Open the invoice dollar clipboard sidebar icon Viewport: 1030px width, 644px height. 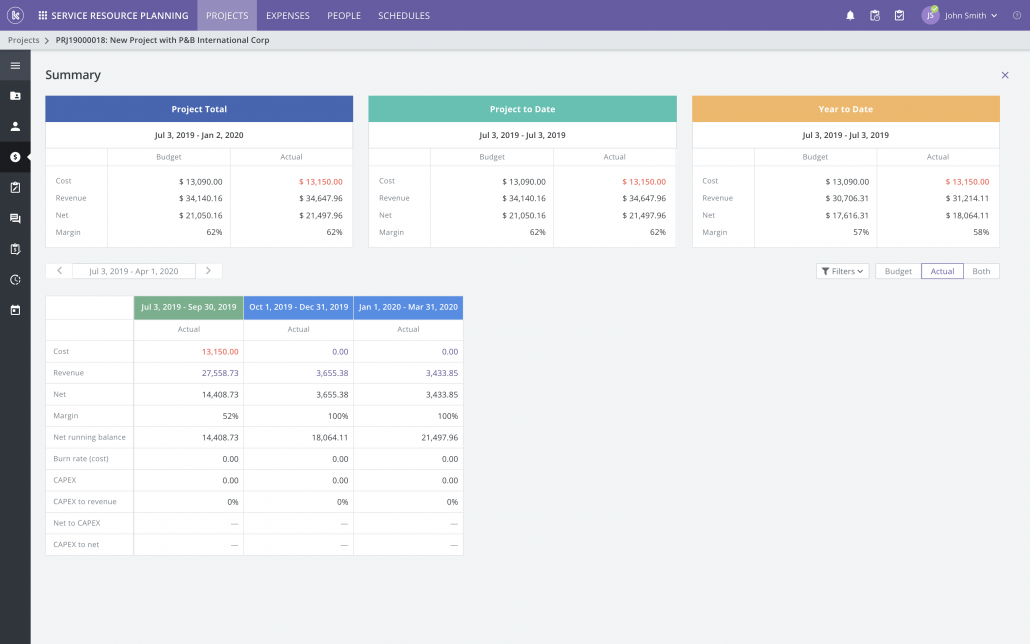click(15, 249)
